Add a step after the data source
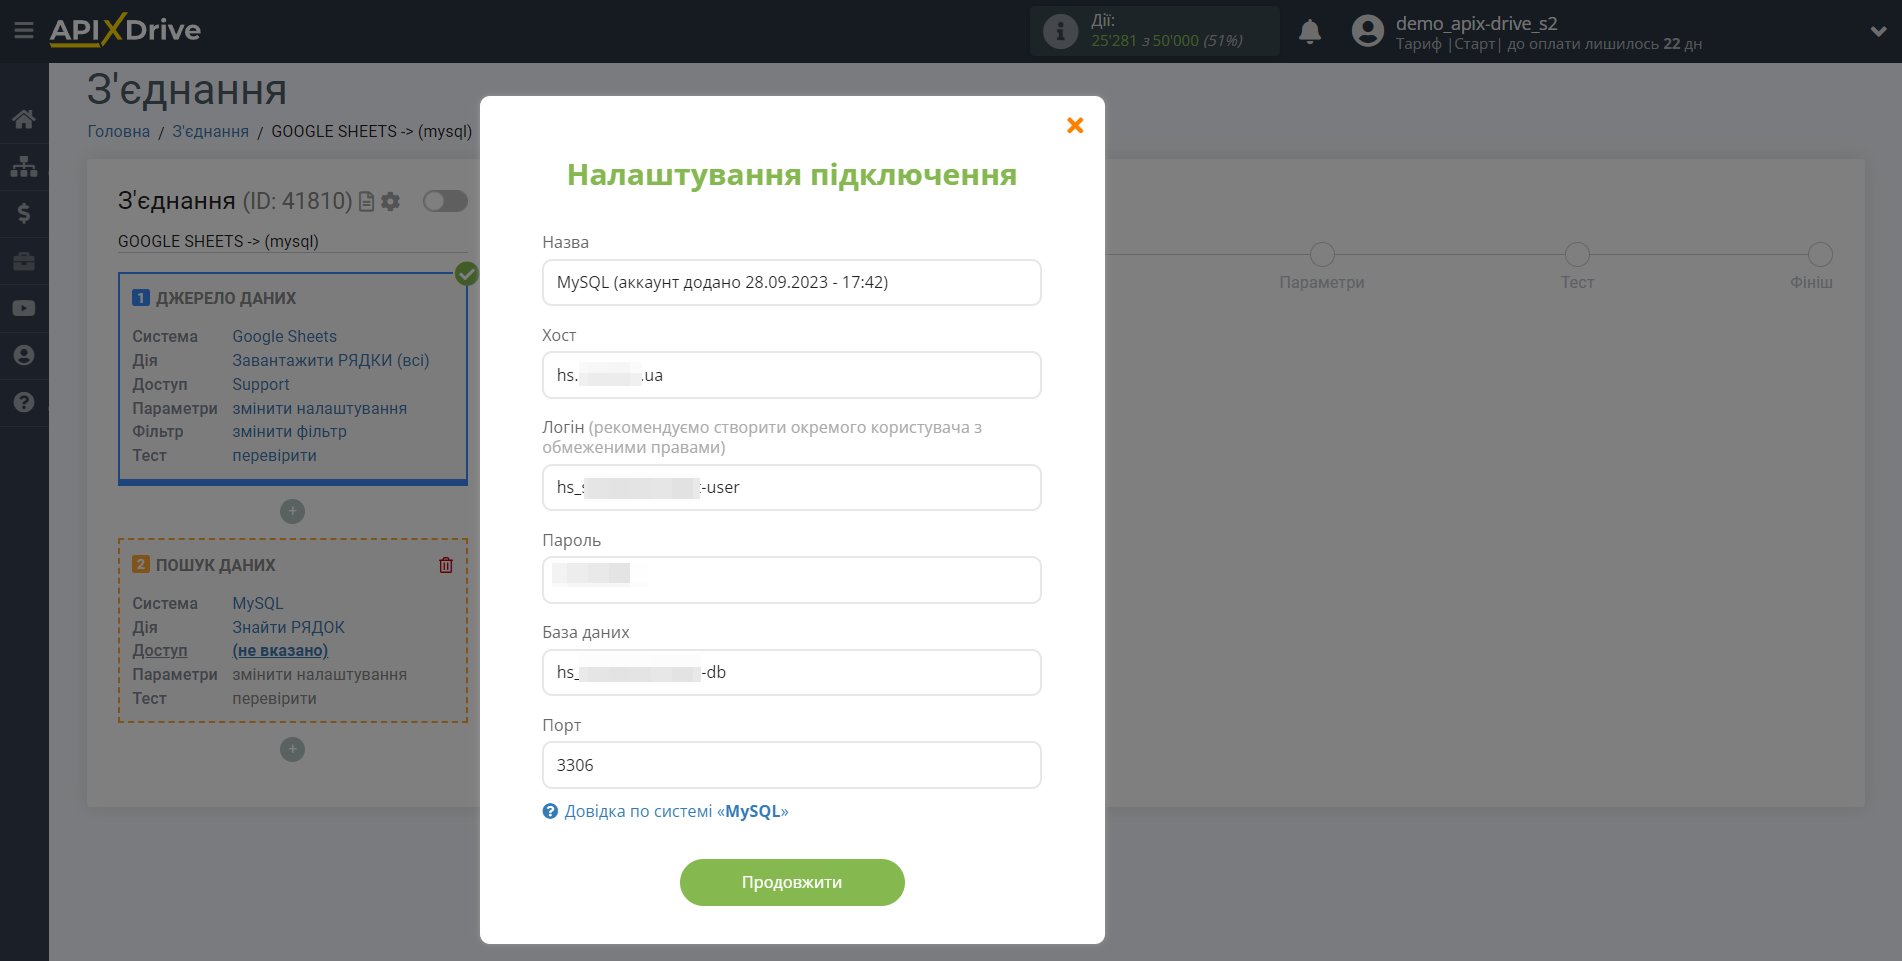Image resolution: width=1902 pixels, height=961 pixels. [292, 511]
